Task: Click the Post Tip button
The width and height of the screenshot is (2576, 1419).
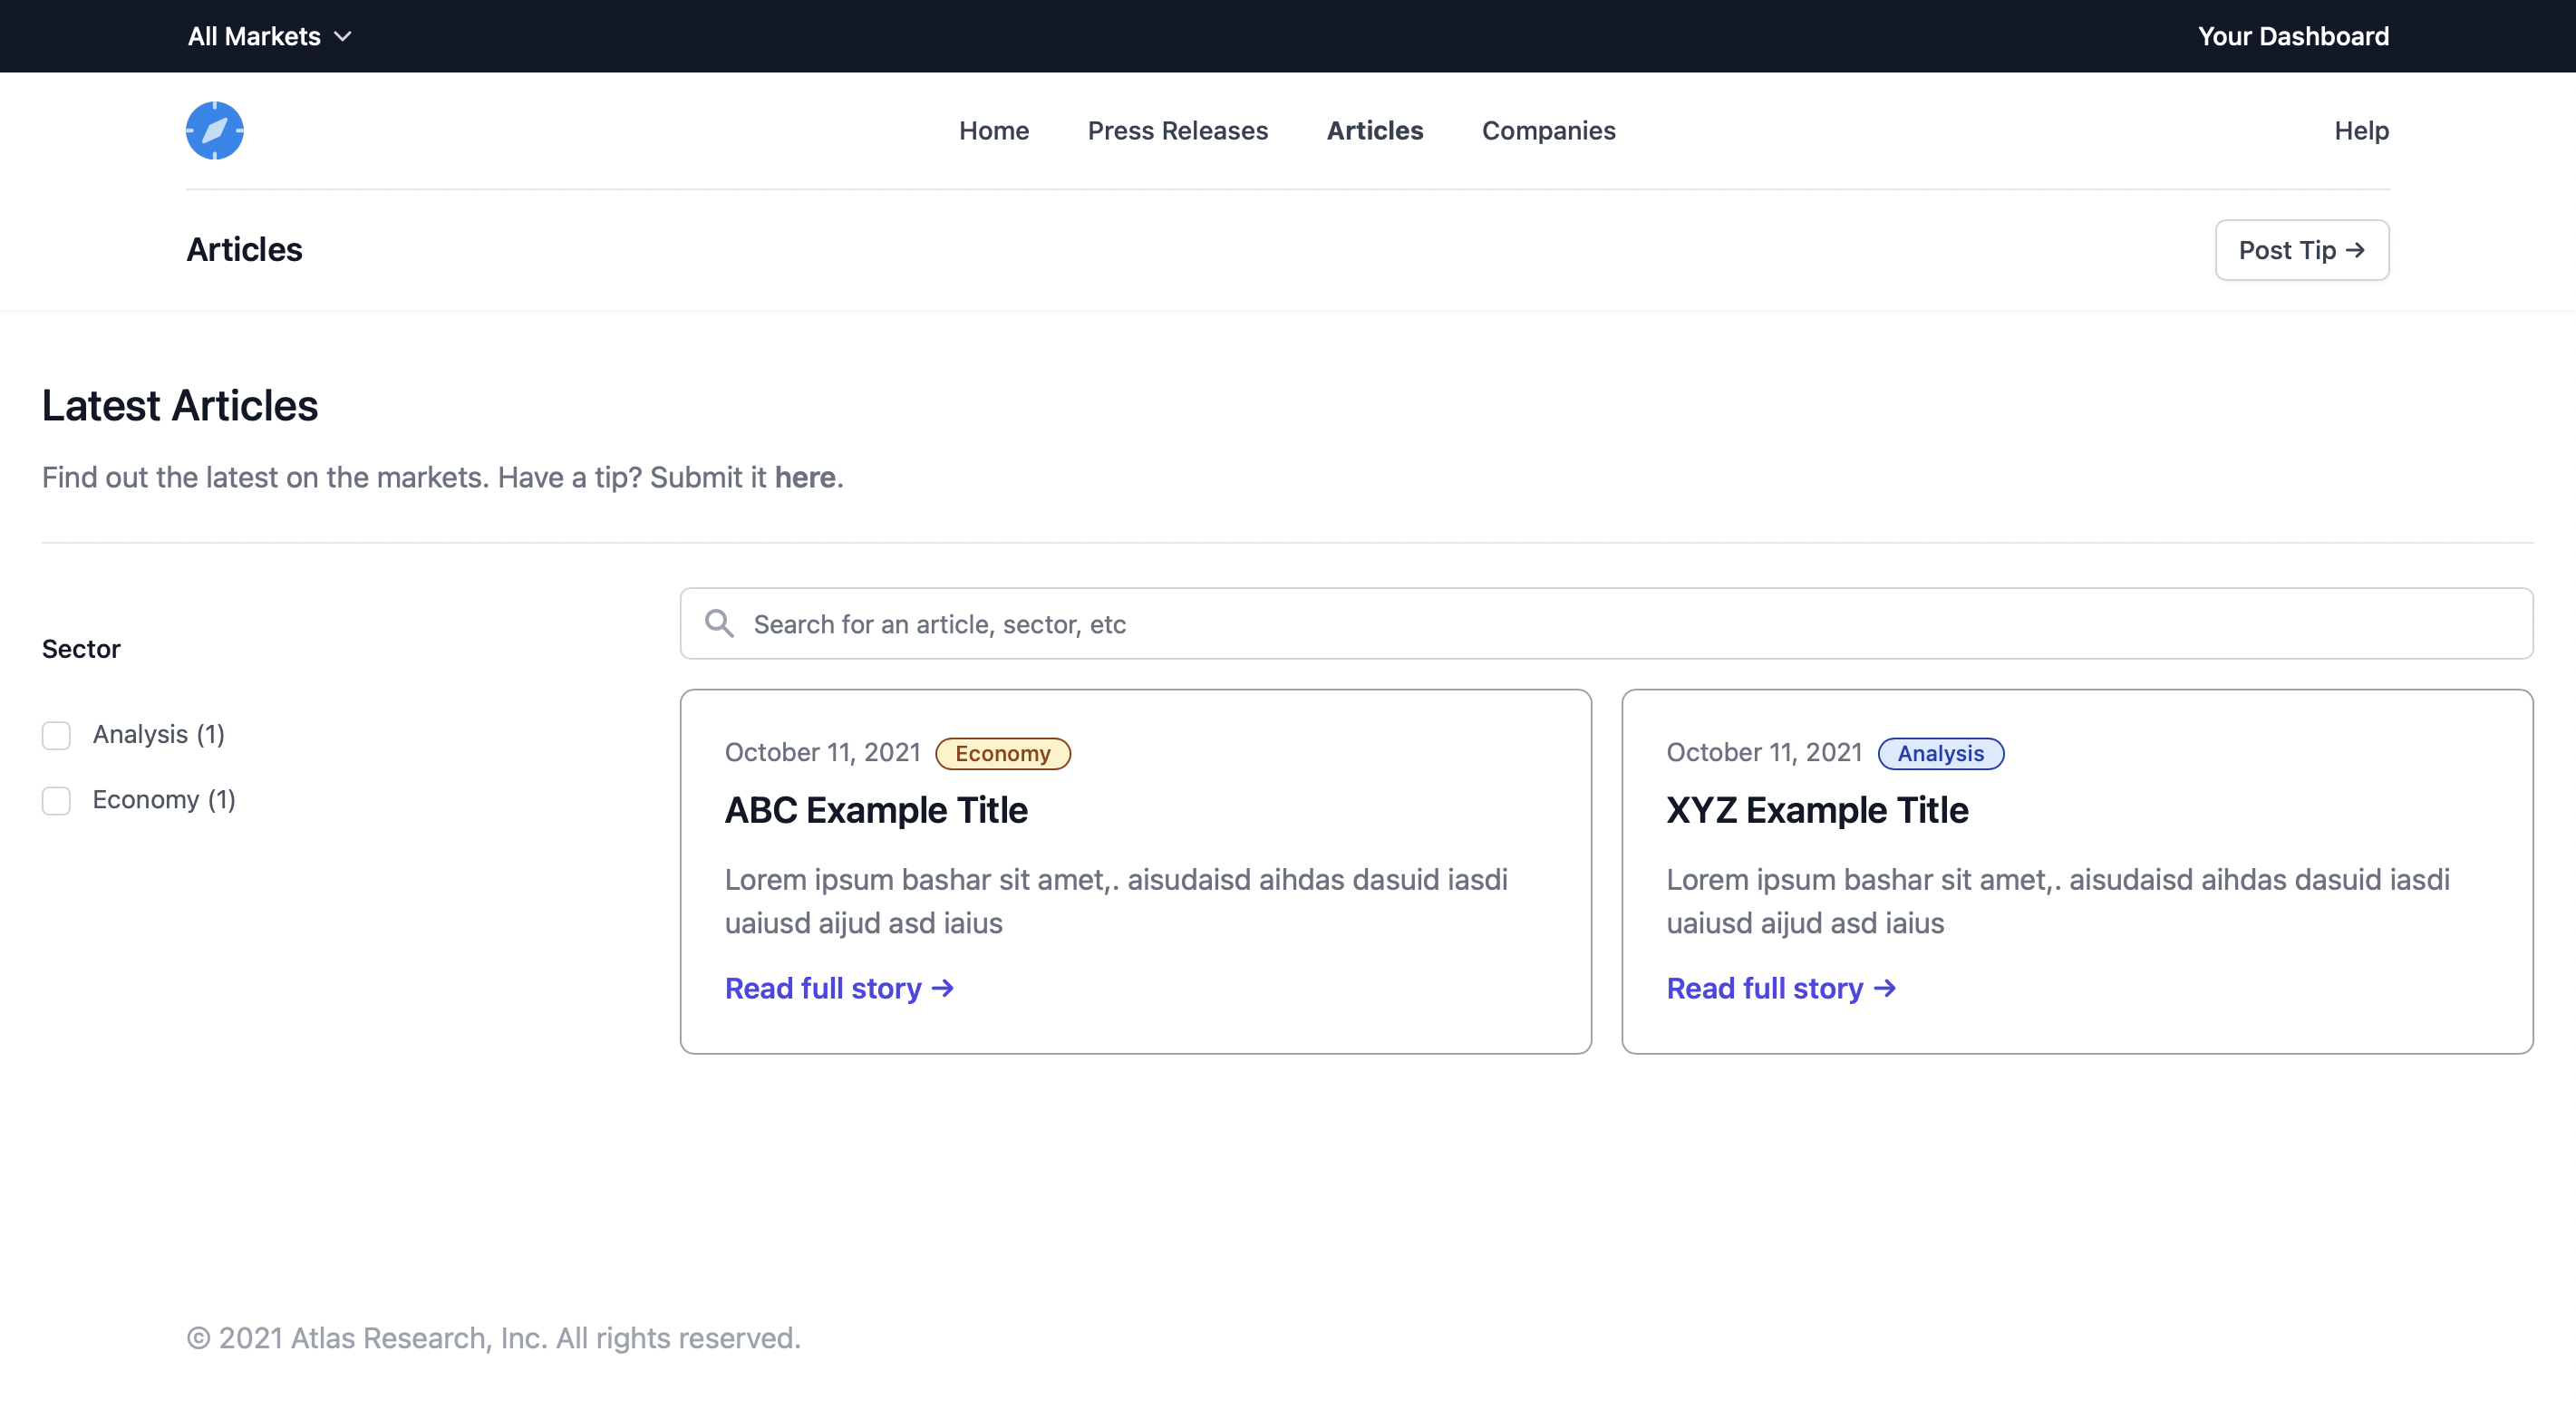Action: tap(2301, 248)
